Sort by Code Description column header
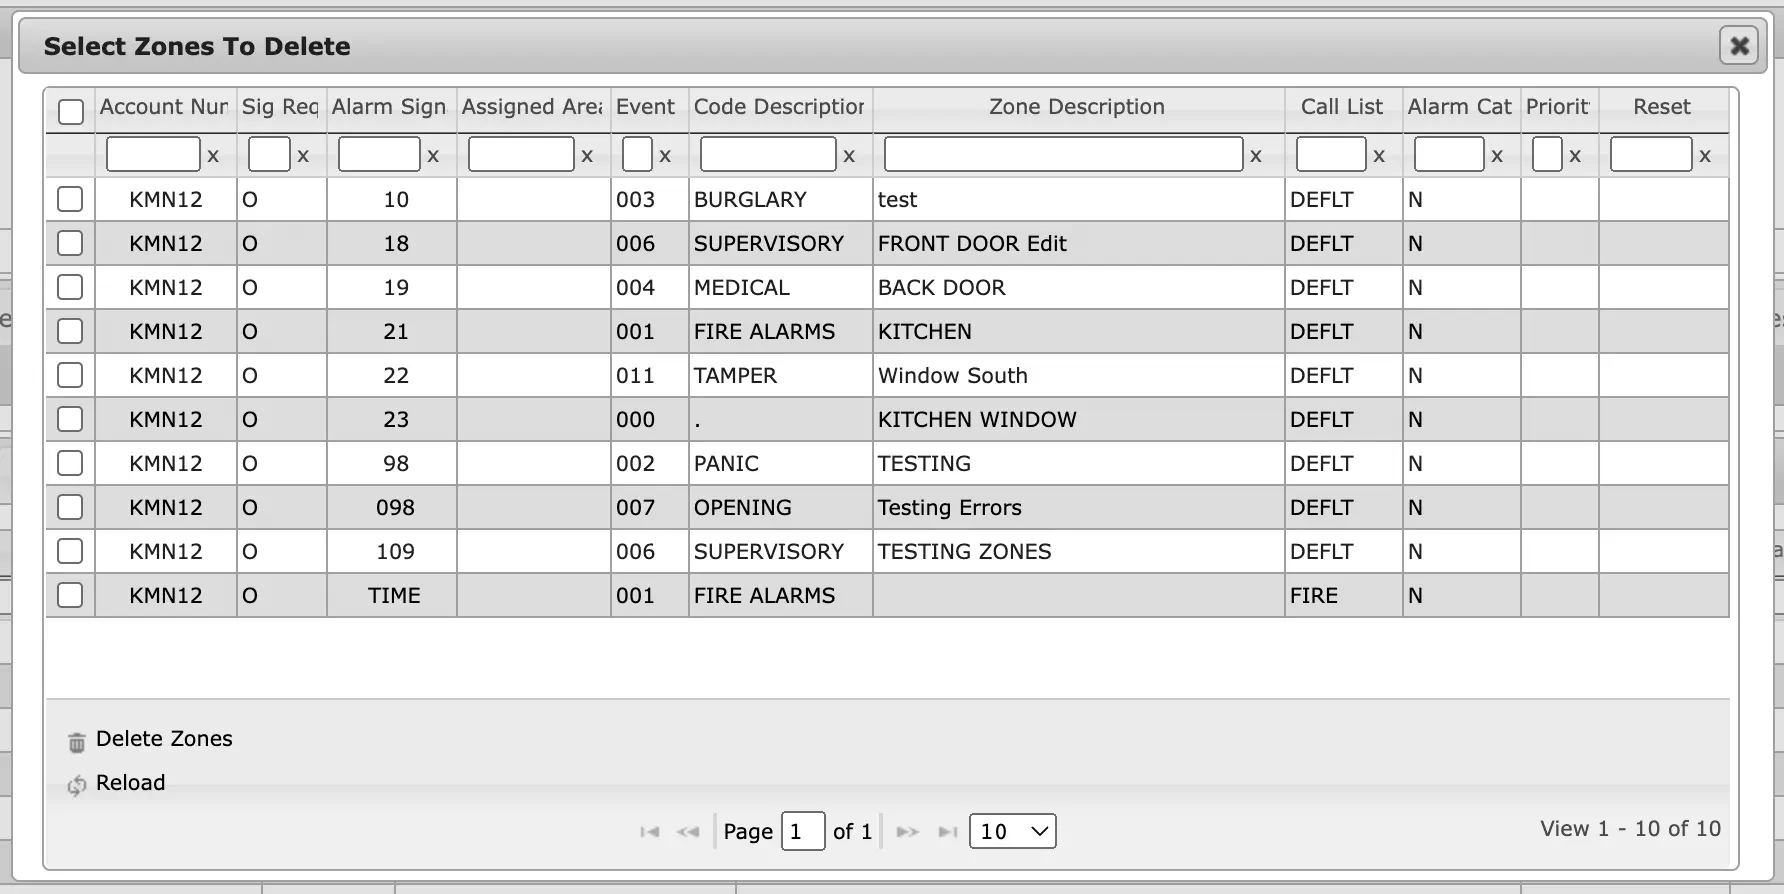Screen dimensions: 1784x894 [779, 107]
